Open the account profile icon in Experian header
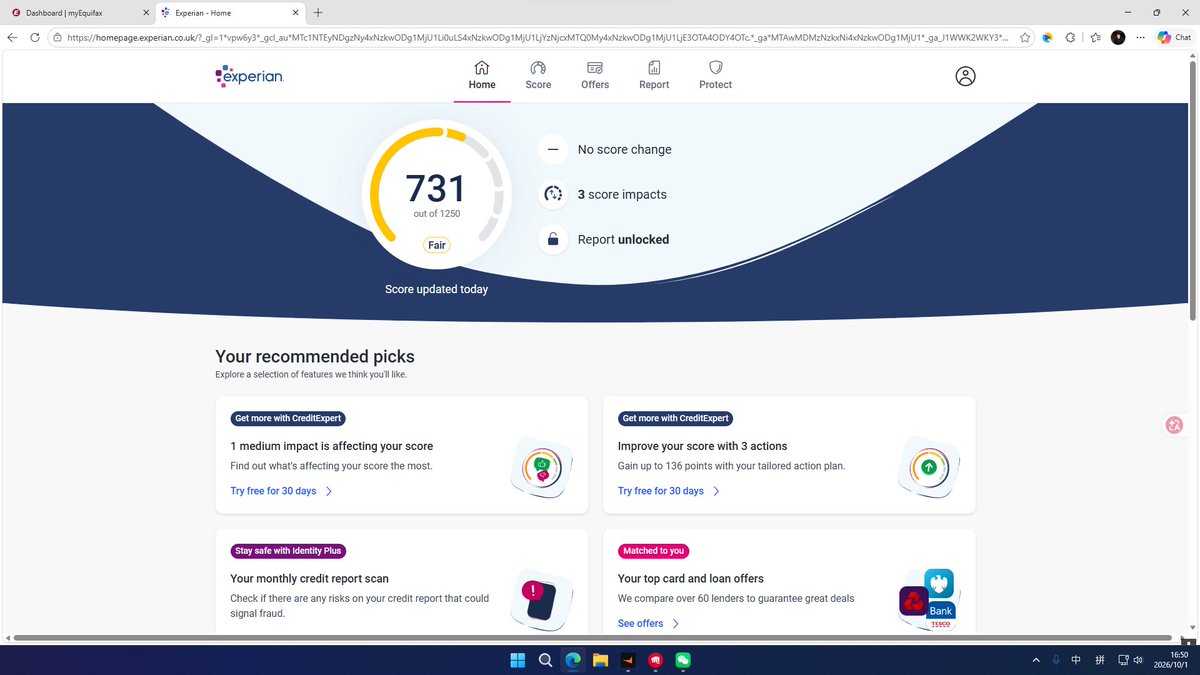This screenshot has width=1200, height=675. click(965, 77)
